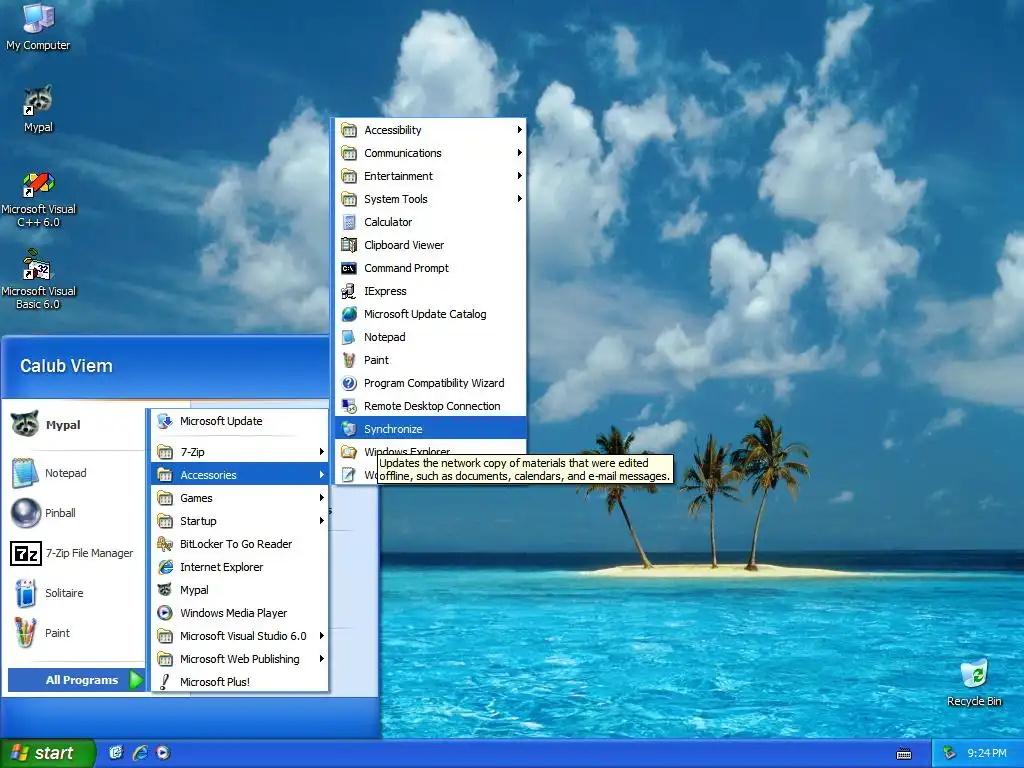The height and width of the screenshot is (768, 1024).
Task: Launch BitLocker To Go Reader
Action: (x=240, y=544)
